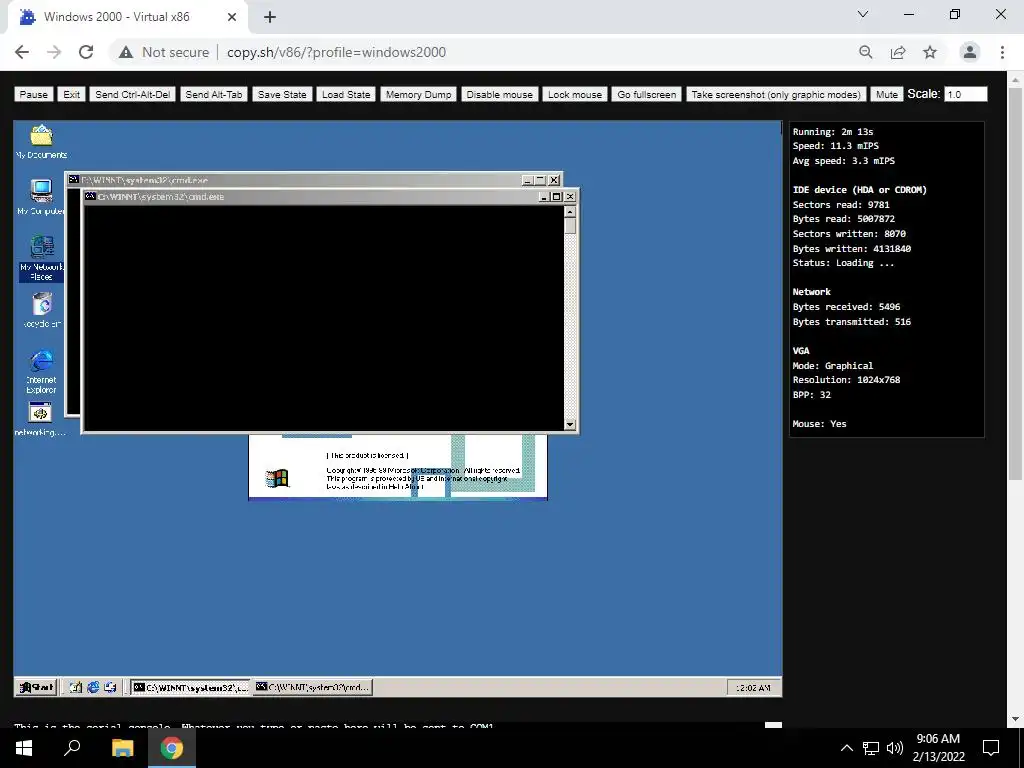Click the cmd window scrollbar thumb
The height and width of the screenshot is (768, 1024).
570,226
